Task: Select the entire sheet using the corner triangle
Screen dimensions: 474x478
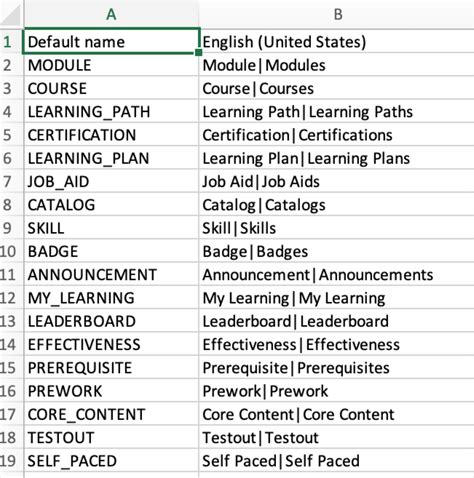Action: coord(11,14)
